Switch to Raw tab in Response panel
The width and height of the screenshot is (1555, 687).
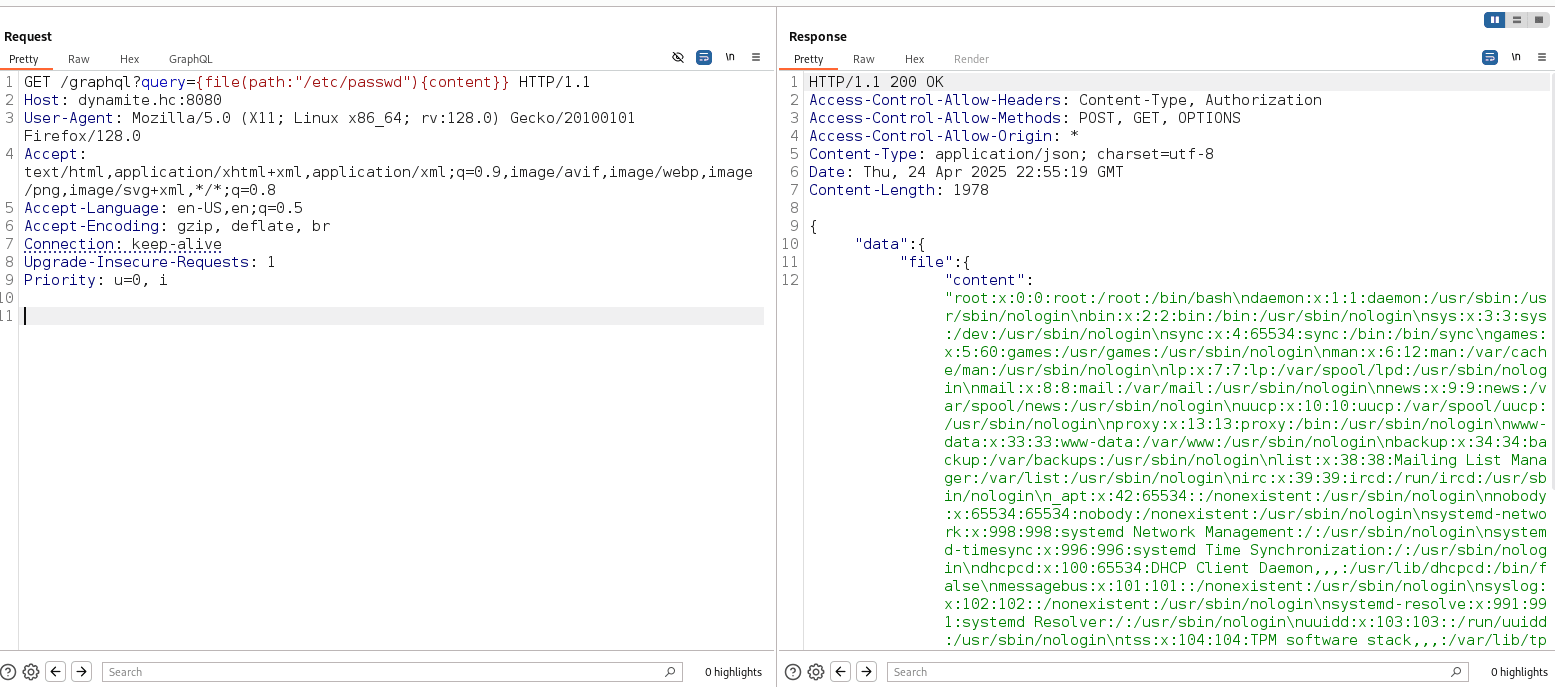click(x=864, y=59)
